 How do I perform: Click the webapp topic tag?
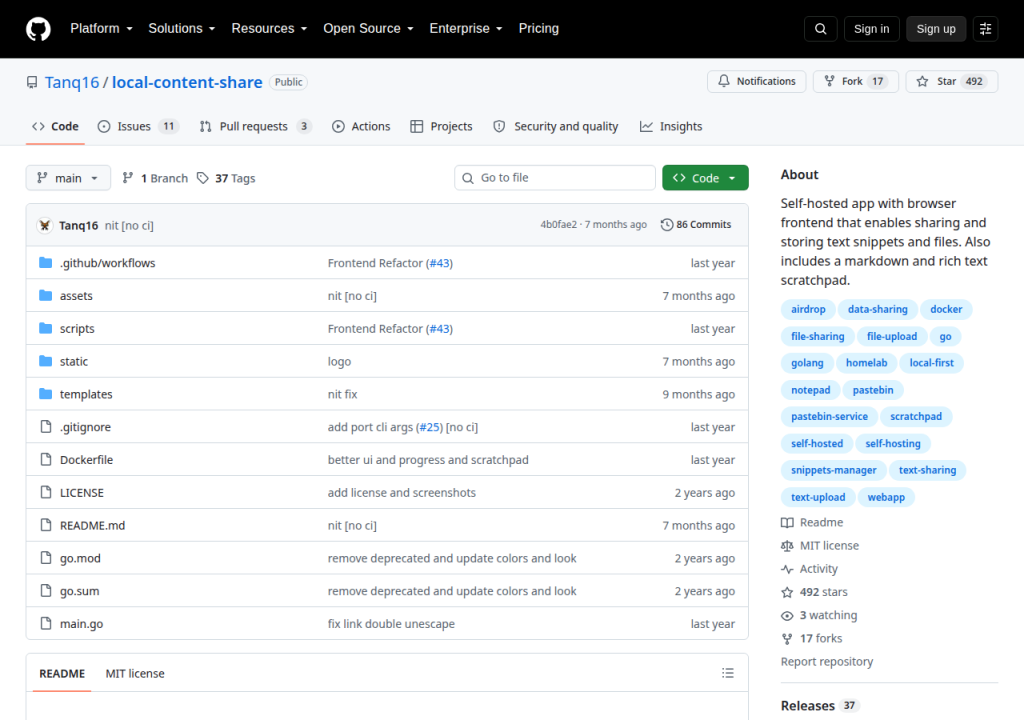886,497
